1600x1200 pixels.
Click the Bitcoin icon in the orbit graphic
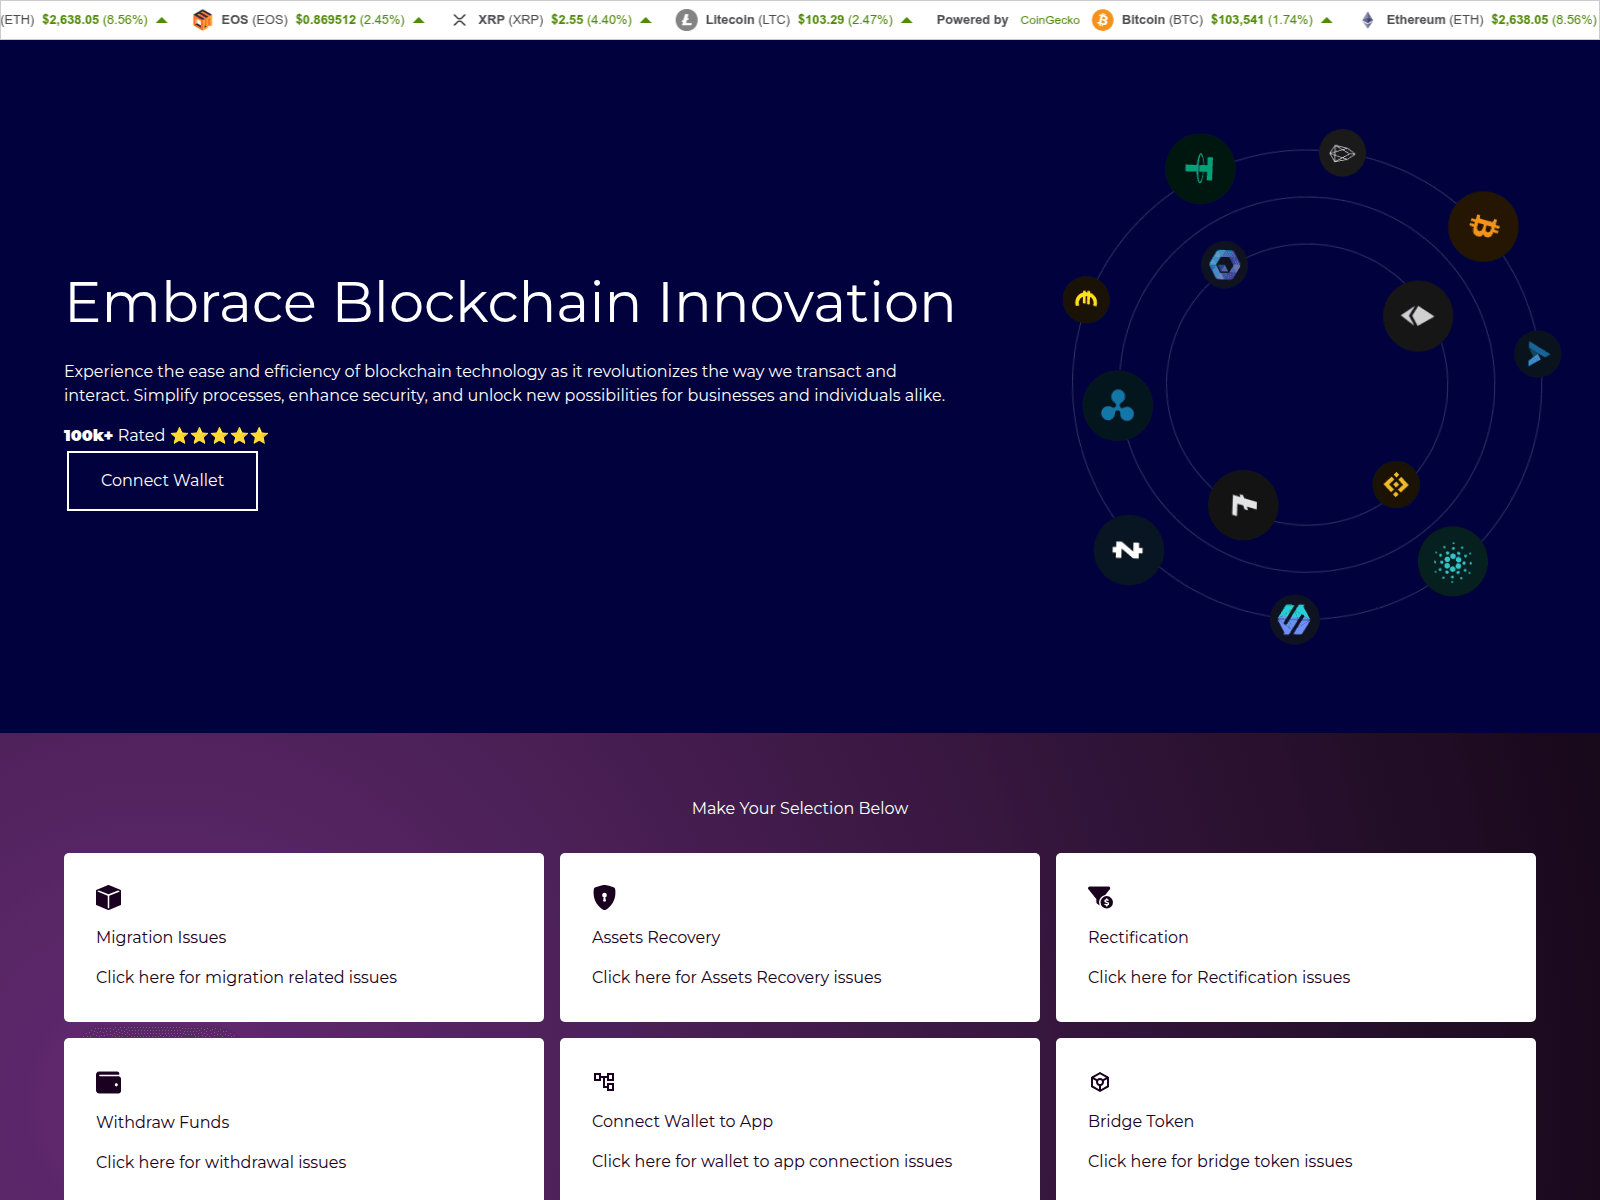pyautogui.click(x=1483, y=227)
